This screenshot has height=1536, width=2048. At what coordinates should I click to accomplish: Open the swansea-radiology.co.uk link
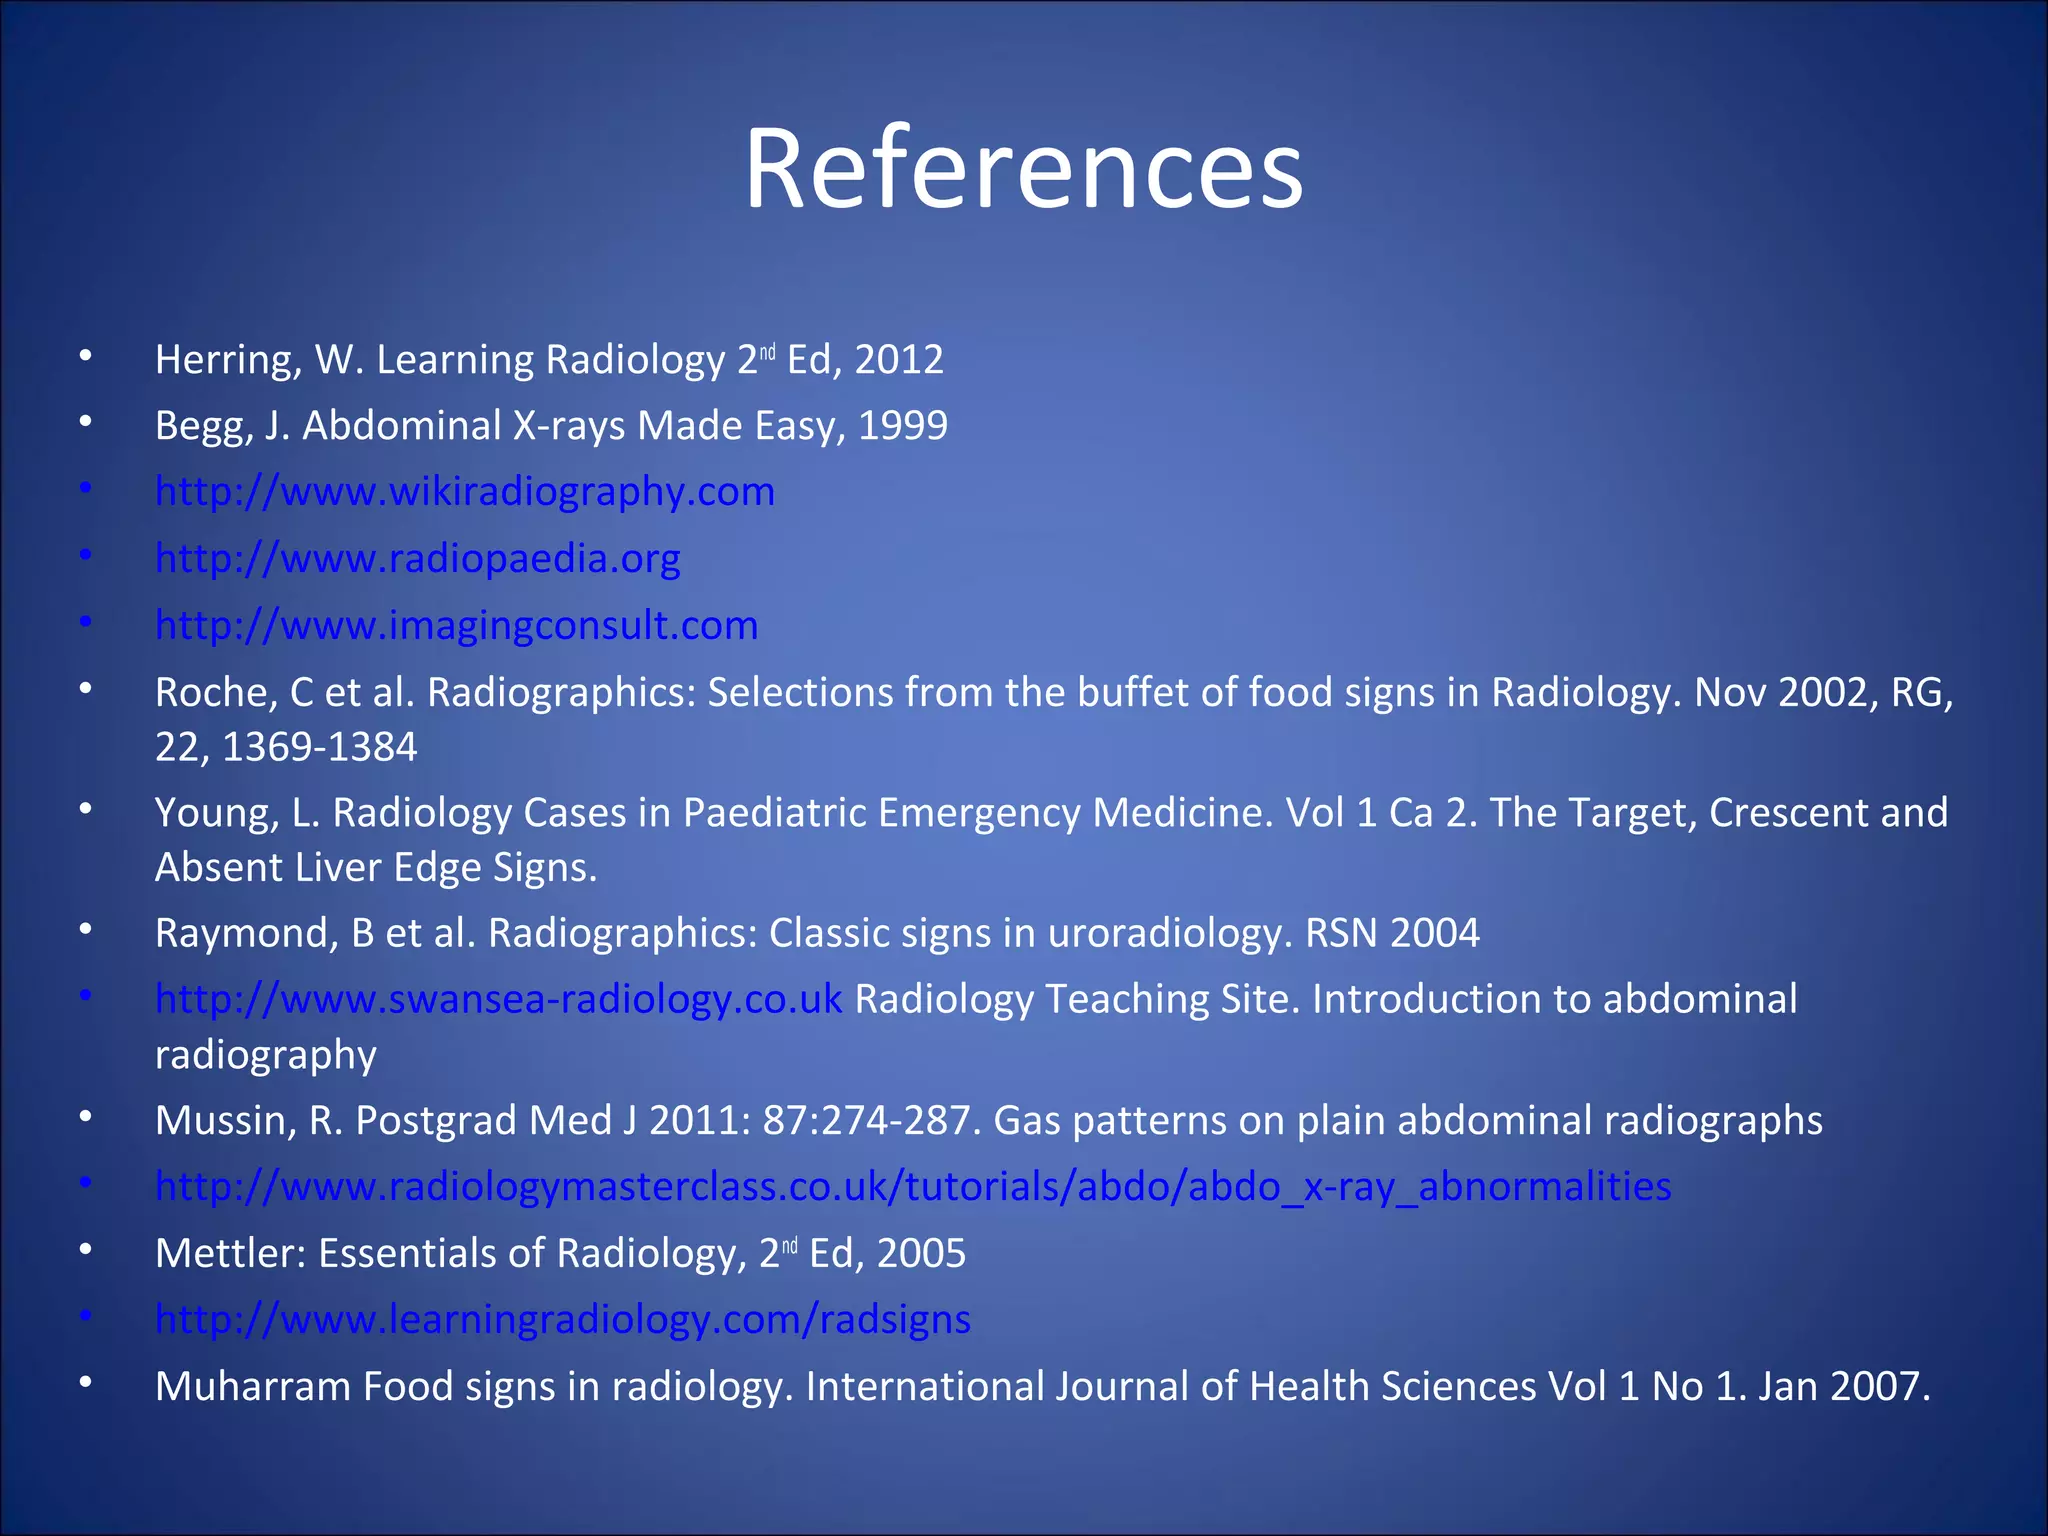(499, 999)
